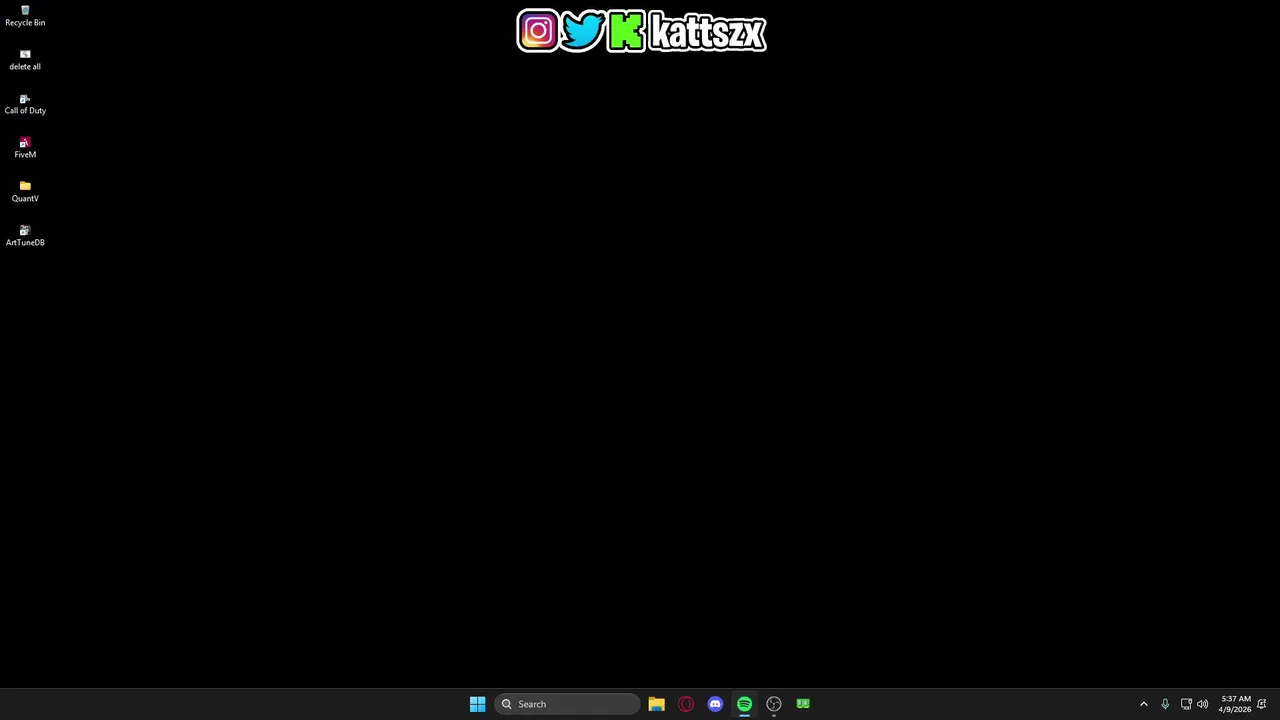
Task: Open the green app icon on taskbar
Action: coord(803,704)
